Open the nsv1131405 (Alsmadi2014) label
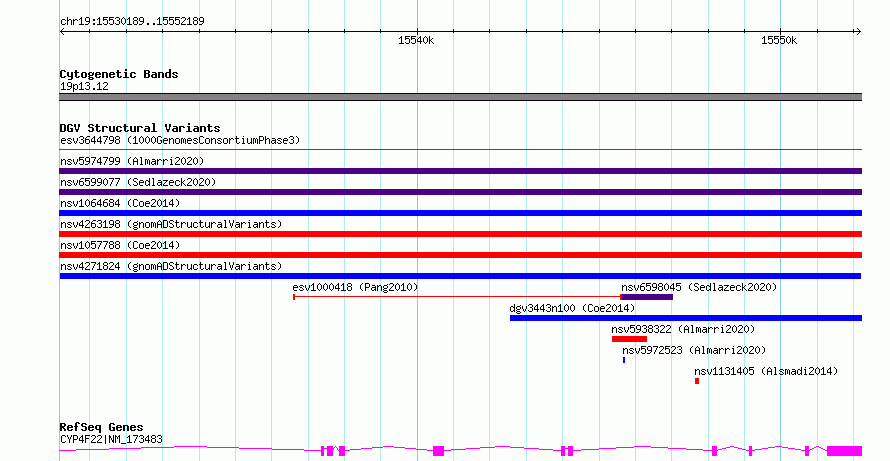This screenshot has height=461, width=890. point(766,371)
